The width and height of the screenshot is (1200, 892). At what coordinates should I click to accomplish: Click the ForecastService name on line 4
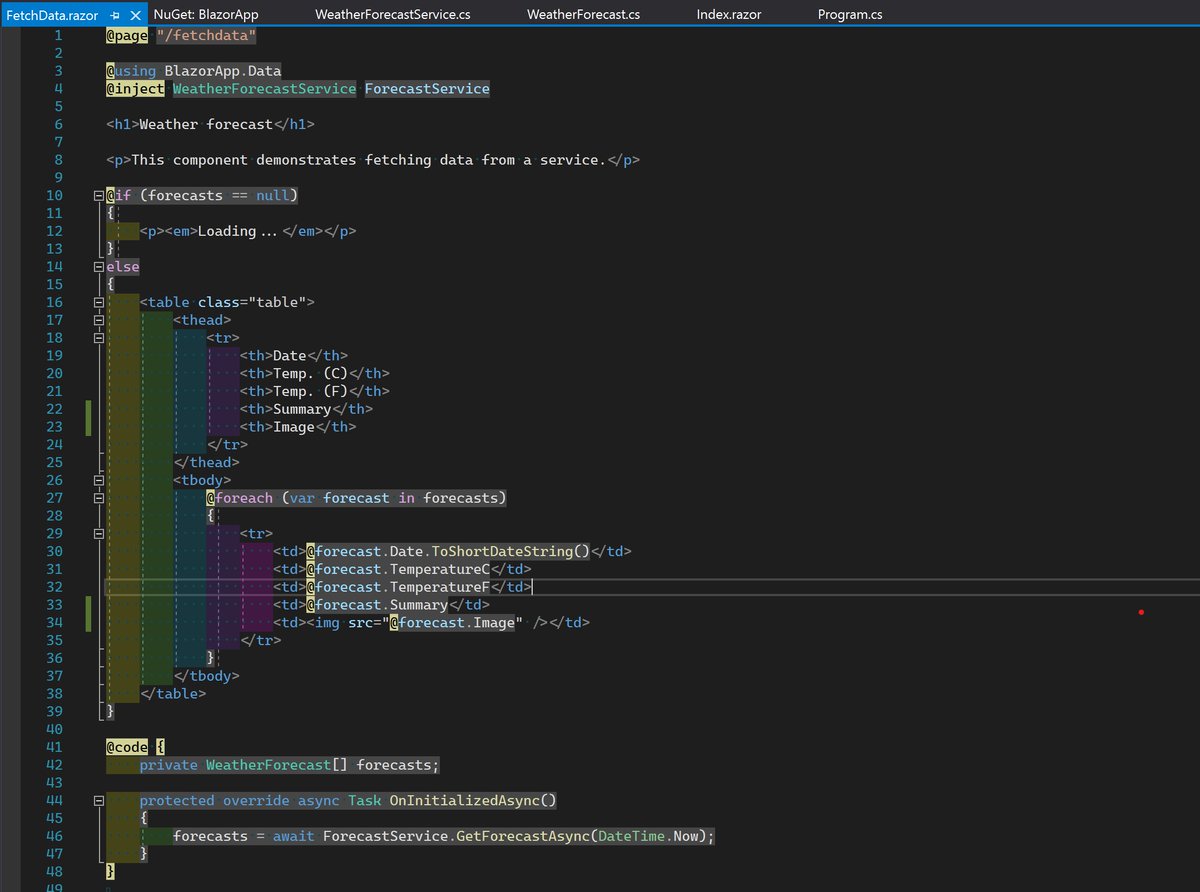tap(427, 89)
